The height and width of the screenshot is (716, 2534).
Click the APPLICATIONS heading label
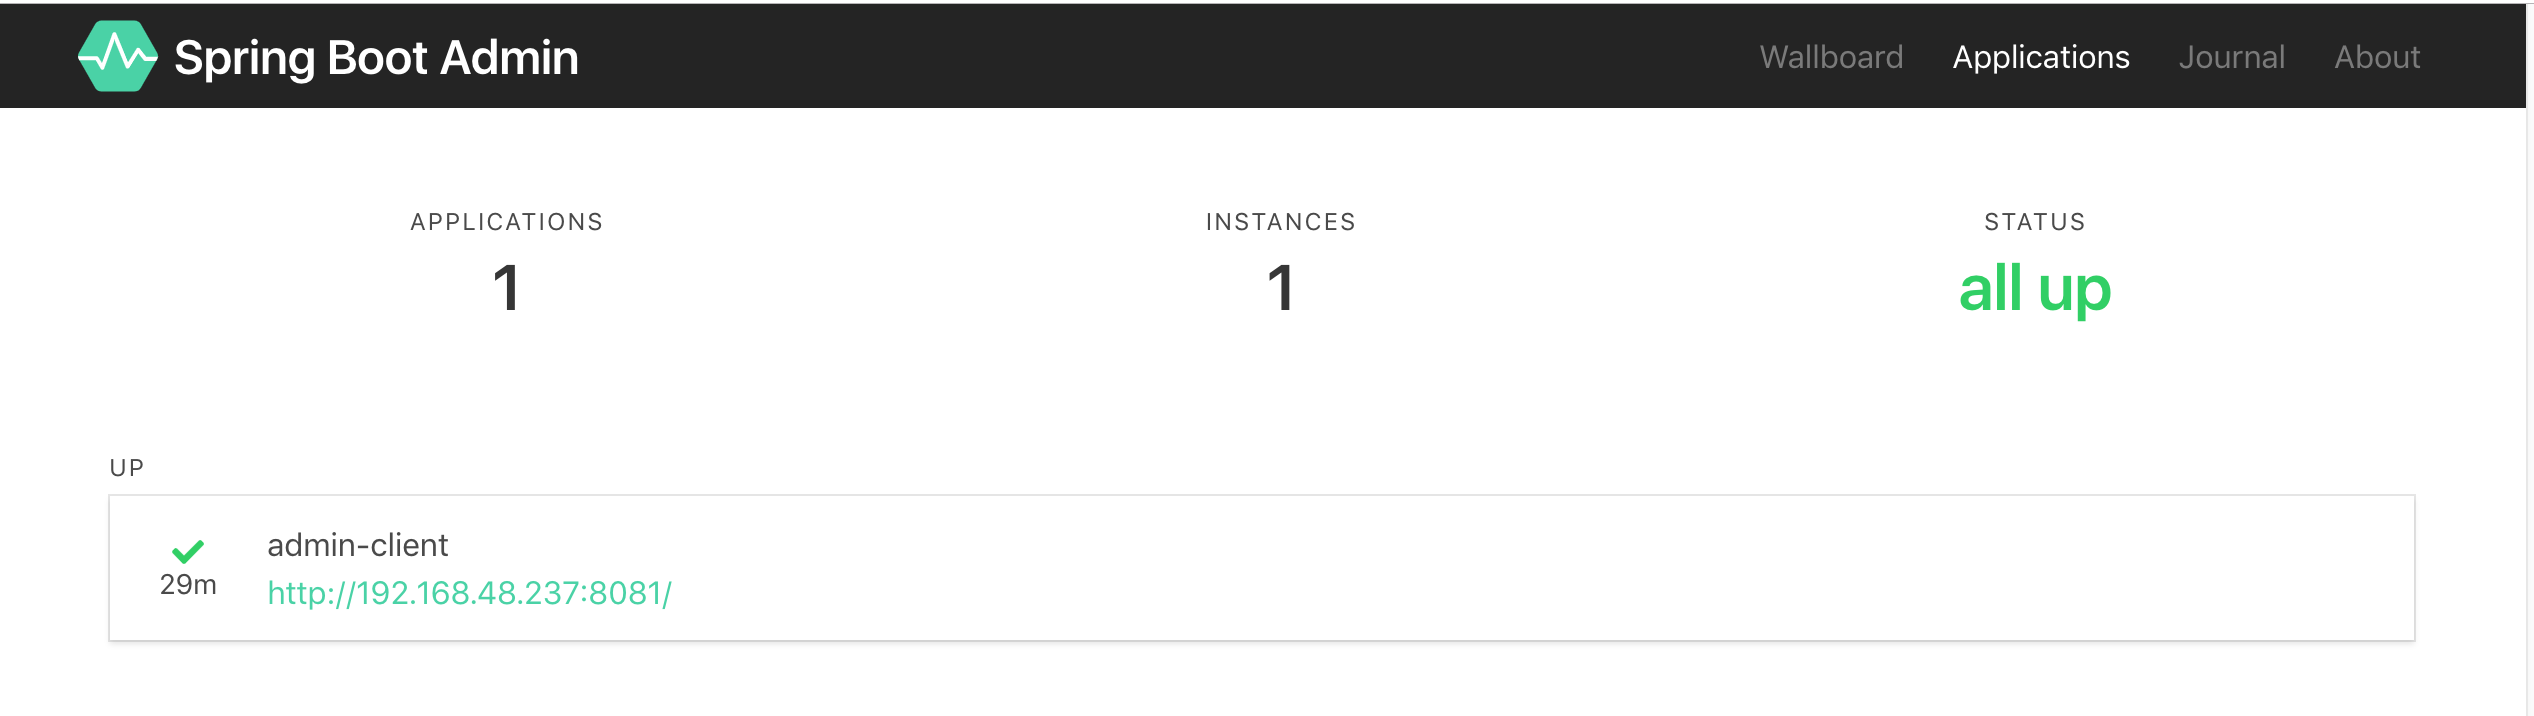[507, 222]
